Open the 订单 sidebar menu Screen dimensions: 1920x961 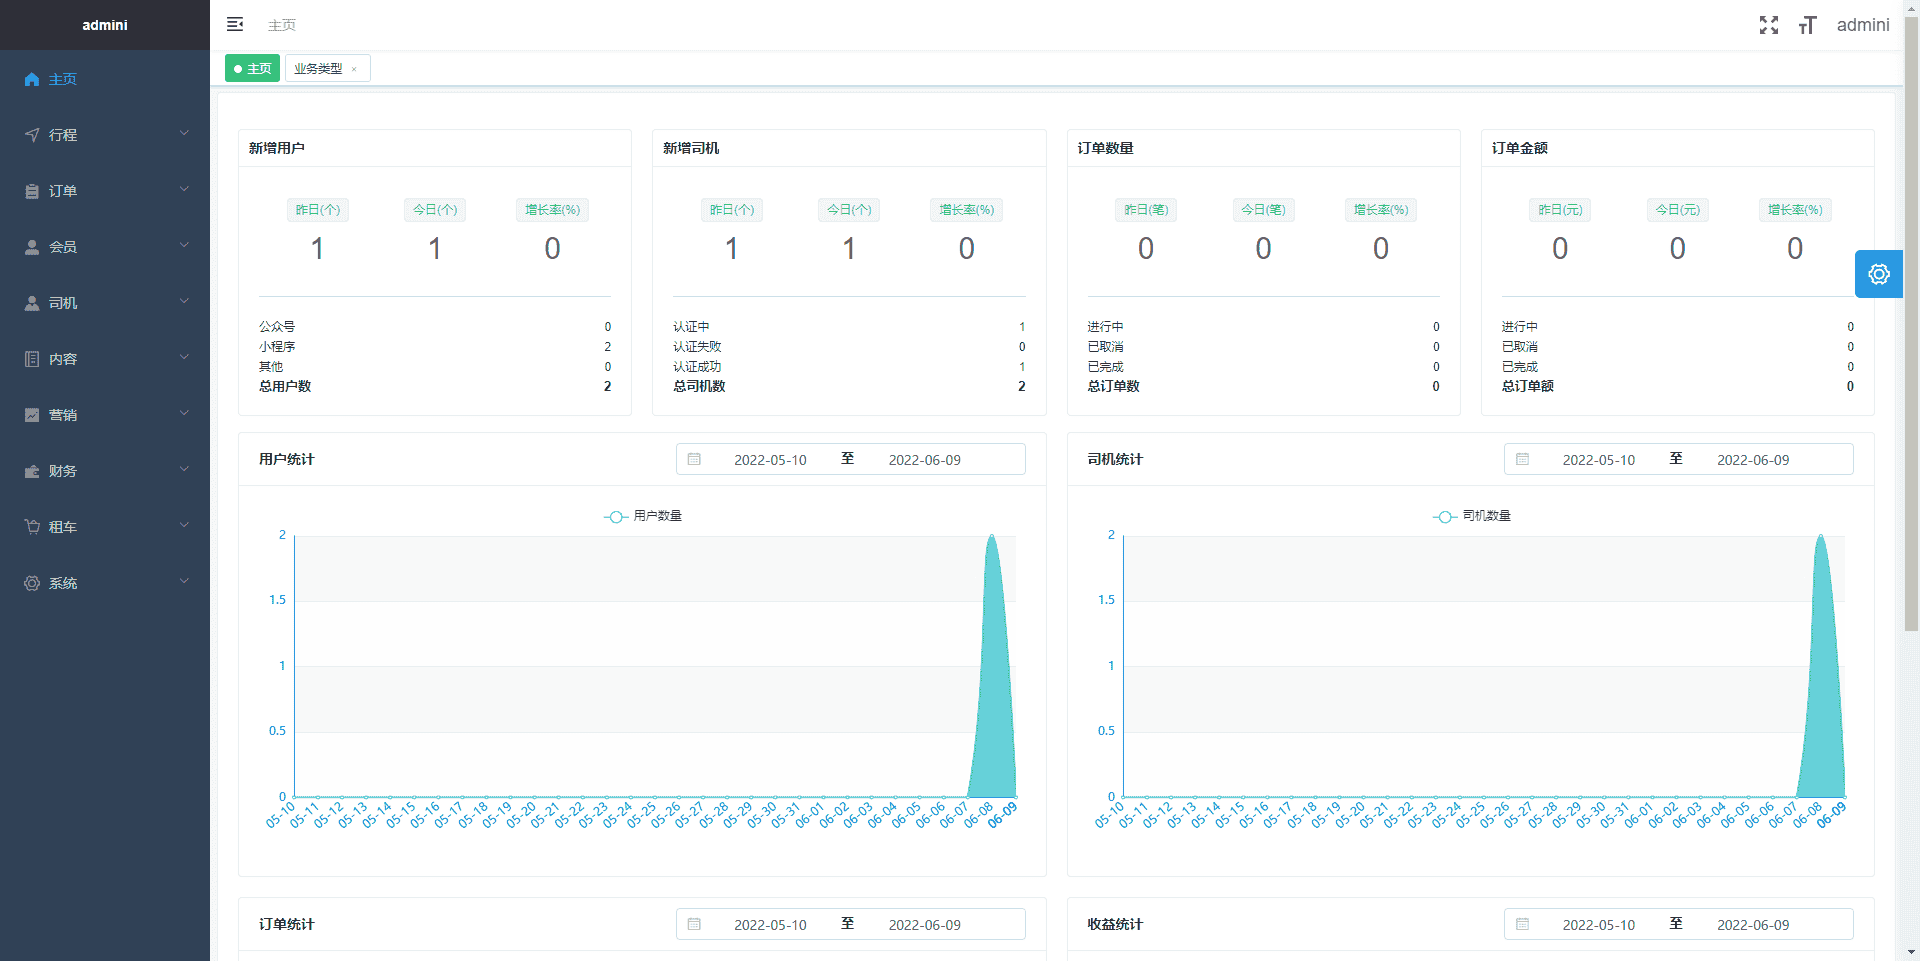click(x=105, y=191)
